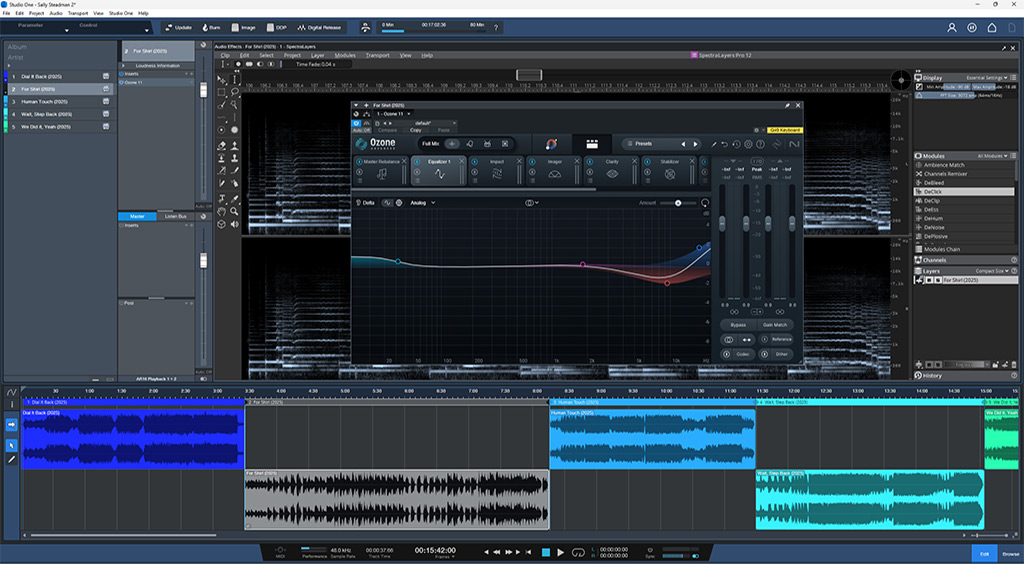Toggle power on Equalizer 1 module
This screenshot has width=1024, height=564.
417,161
